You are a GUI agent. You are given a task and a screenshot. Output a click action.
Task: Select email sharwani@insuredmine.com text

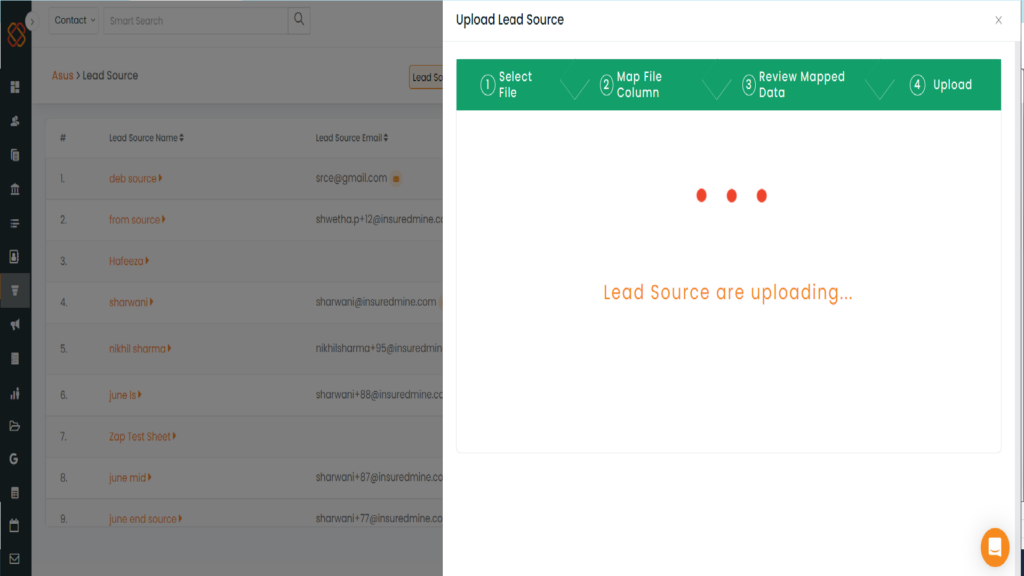[x=376, y=302]
